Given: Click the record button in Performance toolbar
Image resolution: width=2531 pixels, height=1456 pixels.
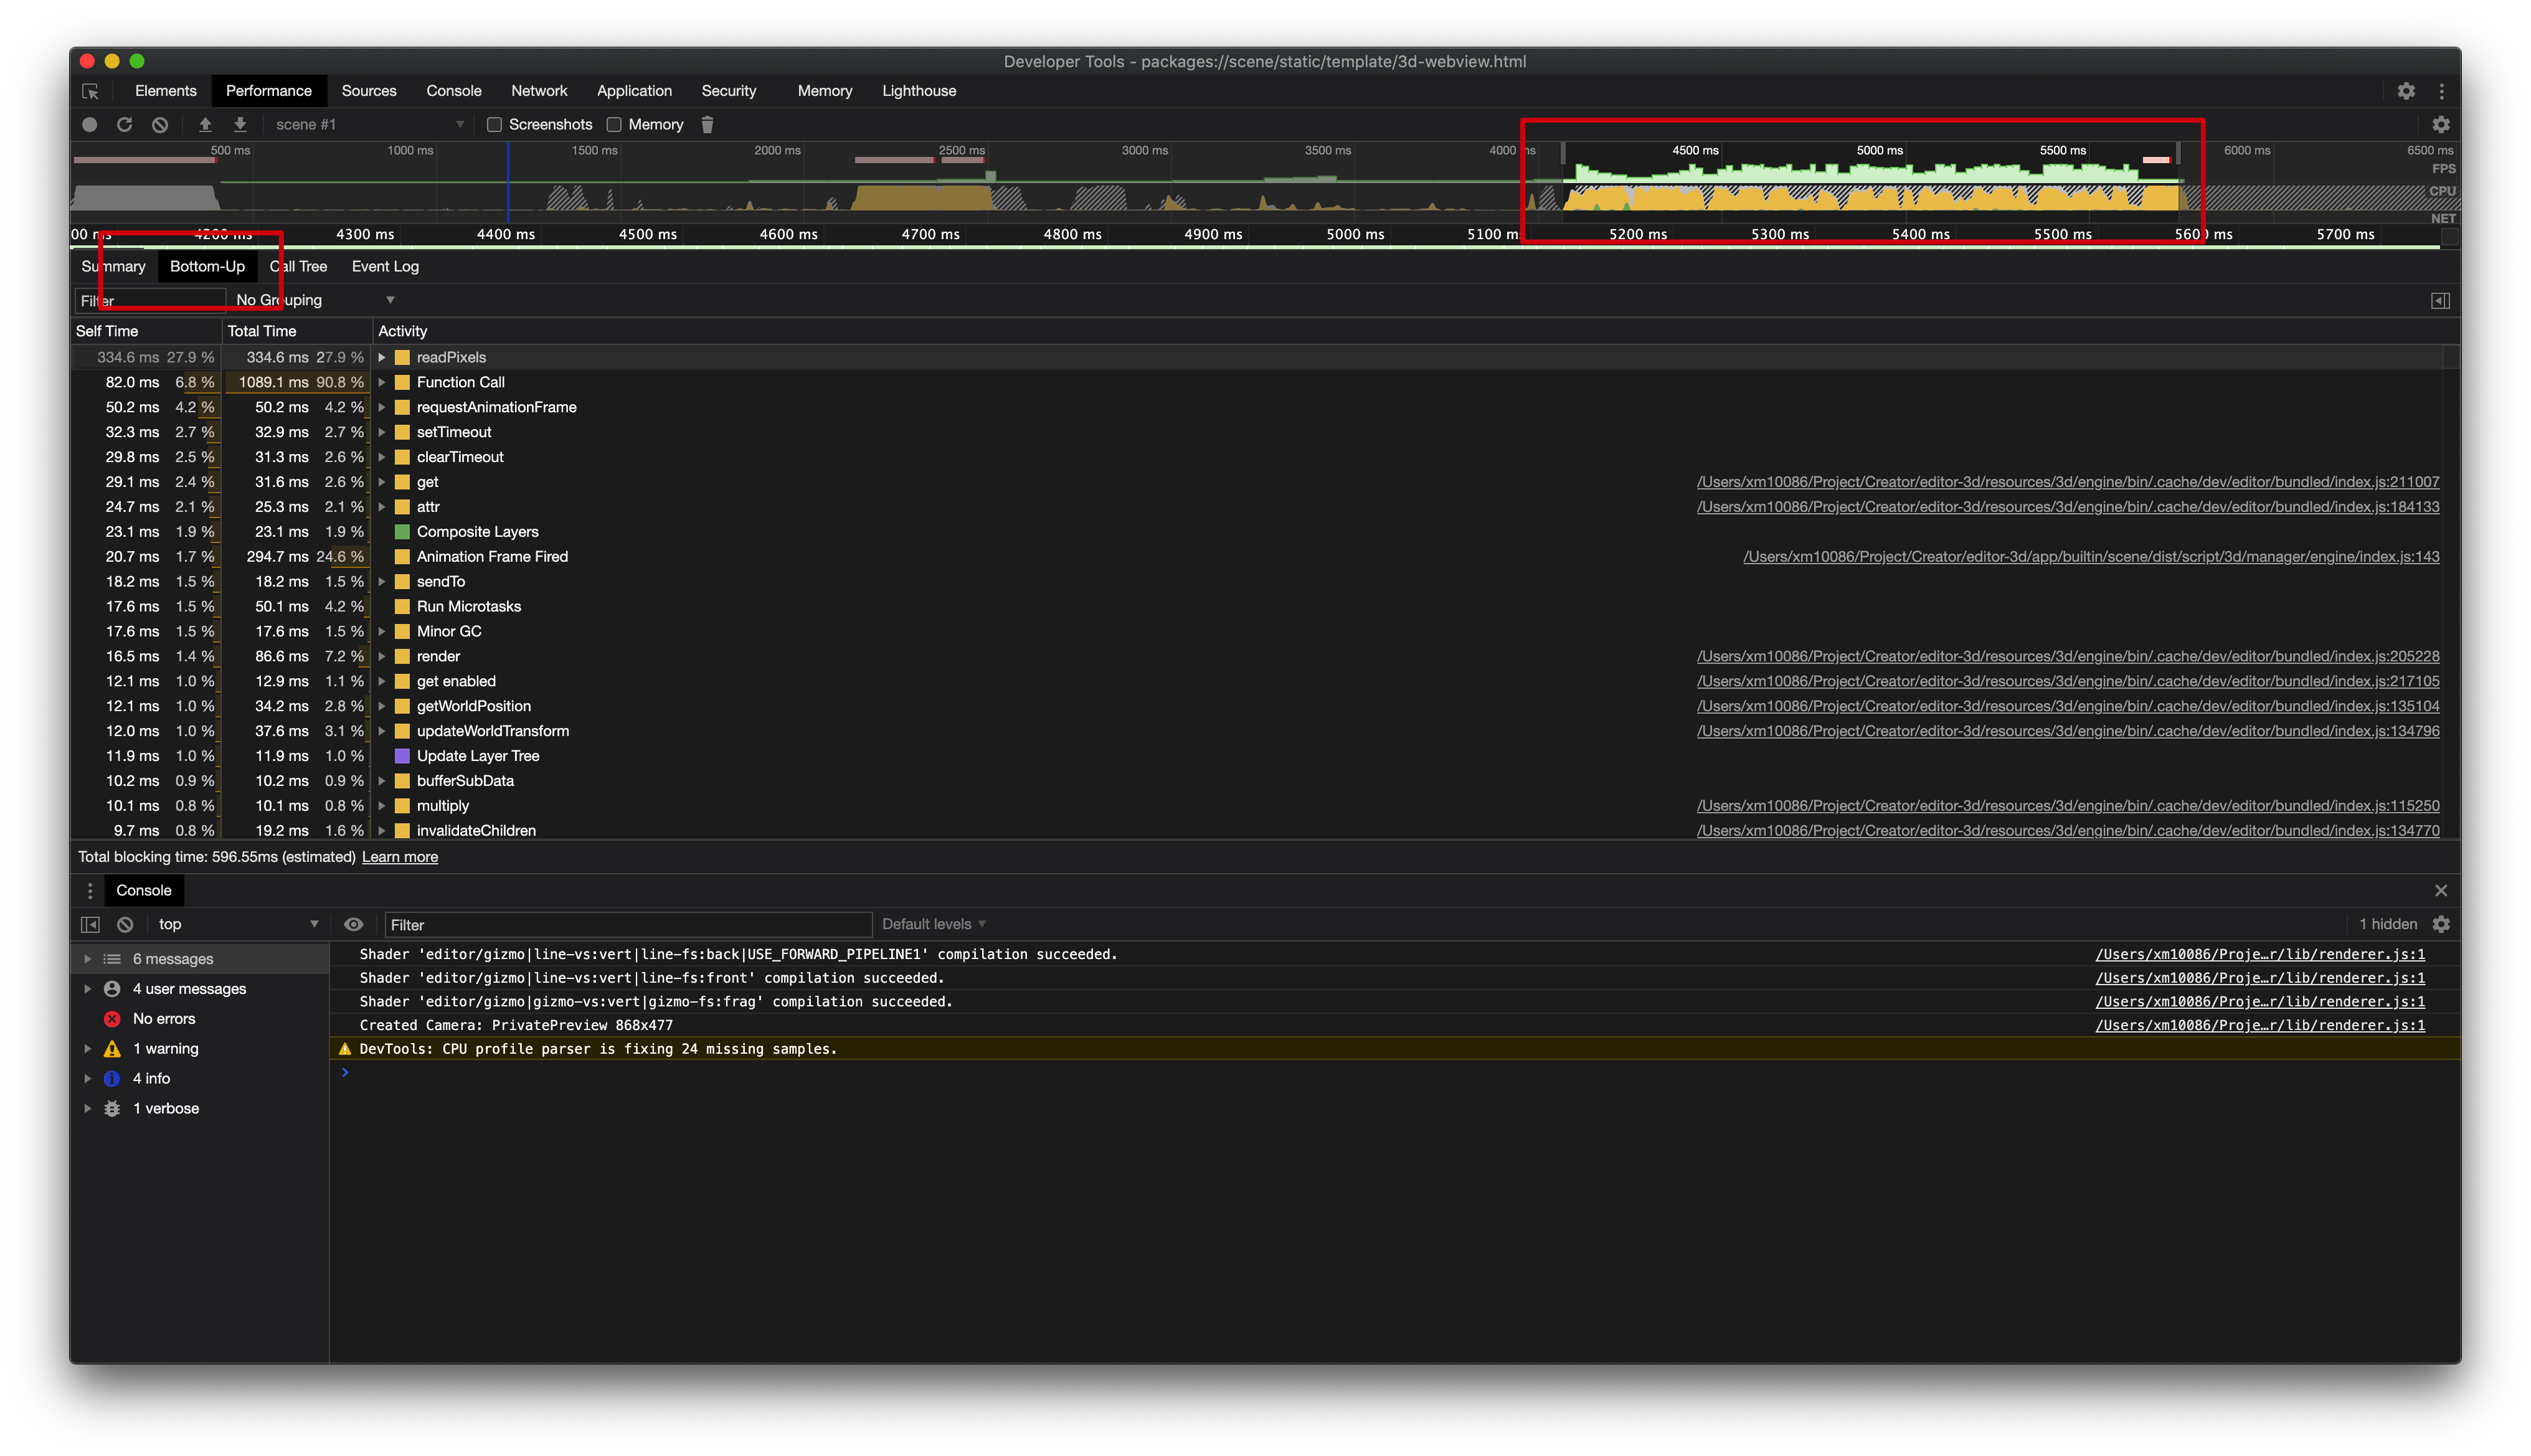Looking at the screenshot, I should coord(90,125).
